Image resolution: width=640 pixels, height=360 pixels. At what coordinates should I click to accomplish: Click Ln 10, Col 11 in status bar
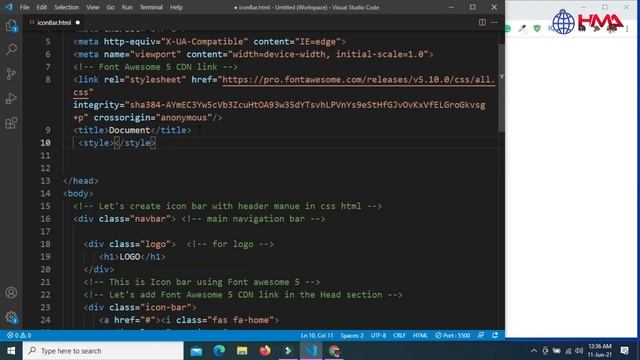coord(317,336)
